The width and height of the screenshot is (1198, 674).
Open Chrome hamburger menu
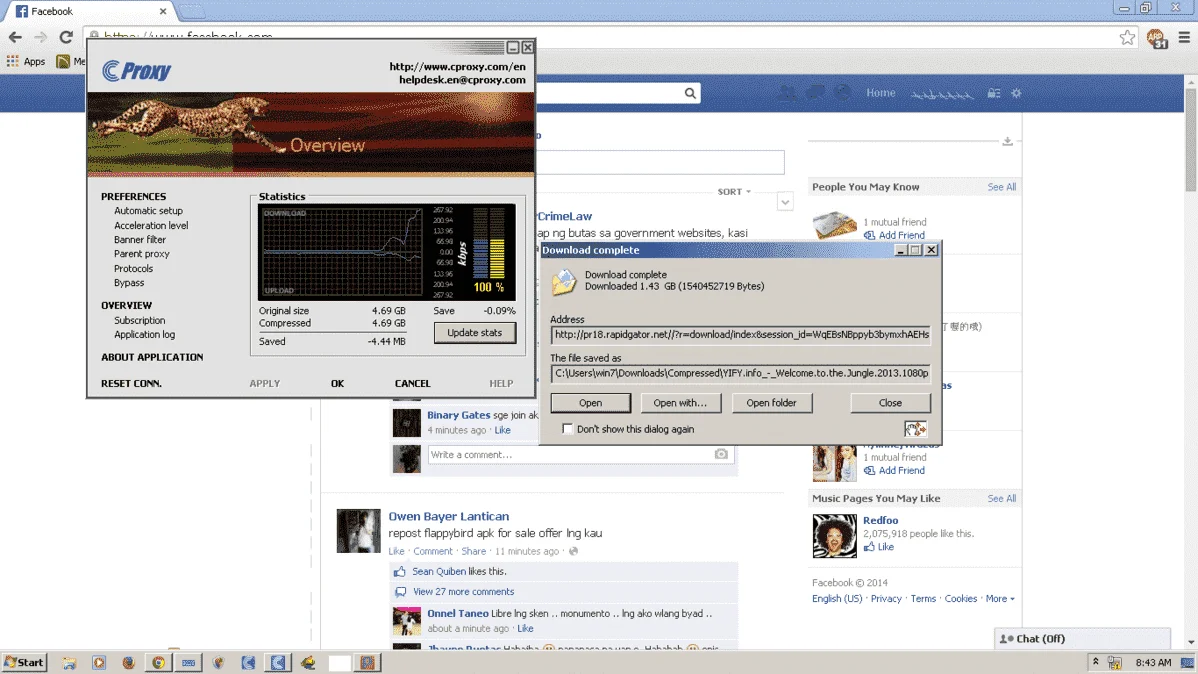pyautogui.click(x=1184, y=37)
